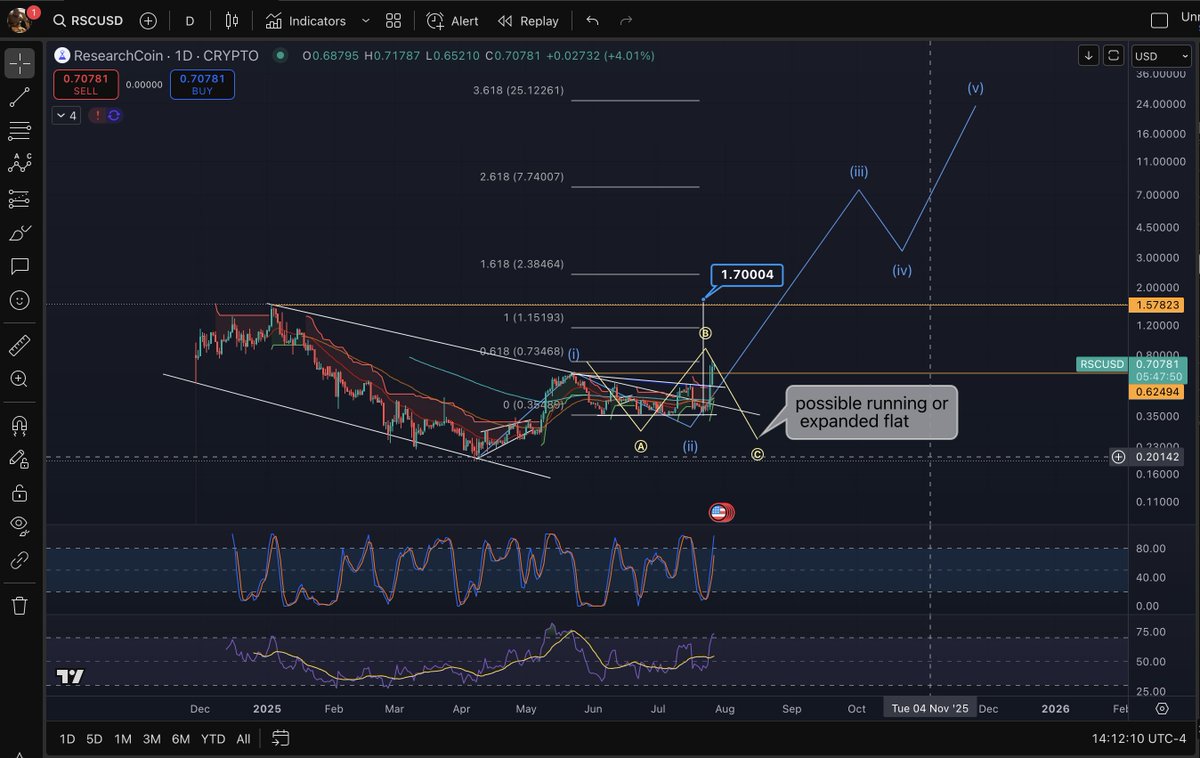Click the purple refresh legend icon
The width and height of the screenshot is (1200, 758).
pos(114,115)
